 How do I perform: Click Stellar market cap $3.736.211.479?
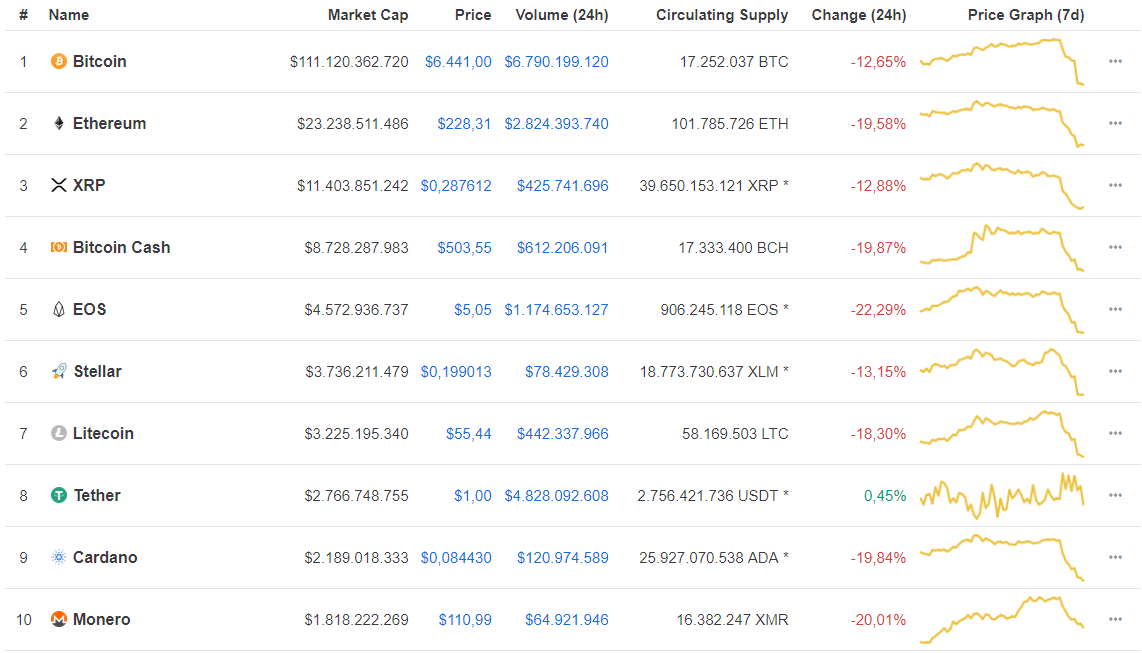point(356,372)
